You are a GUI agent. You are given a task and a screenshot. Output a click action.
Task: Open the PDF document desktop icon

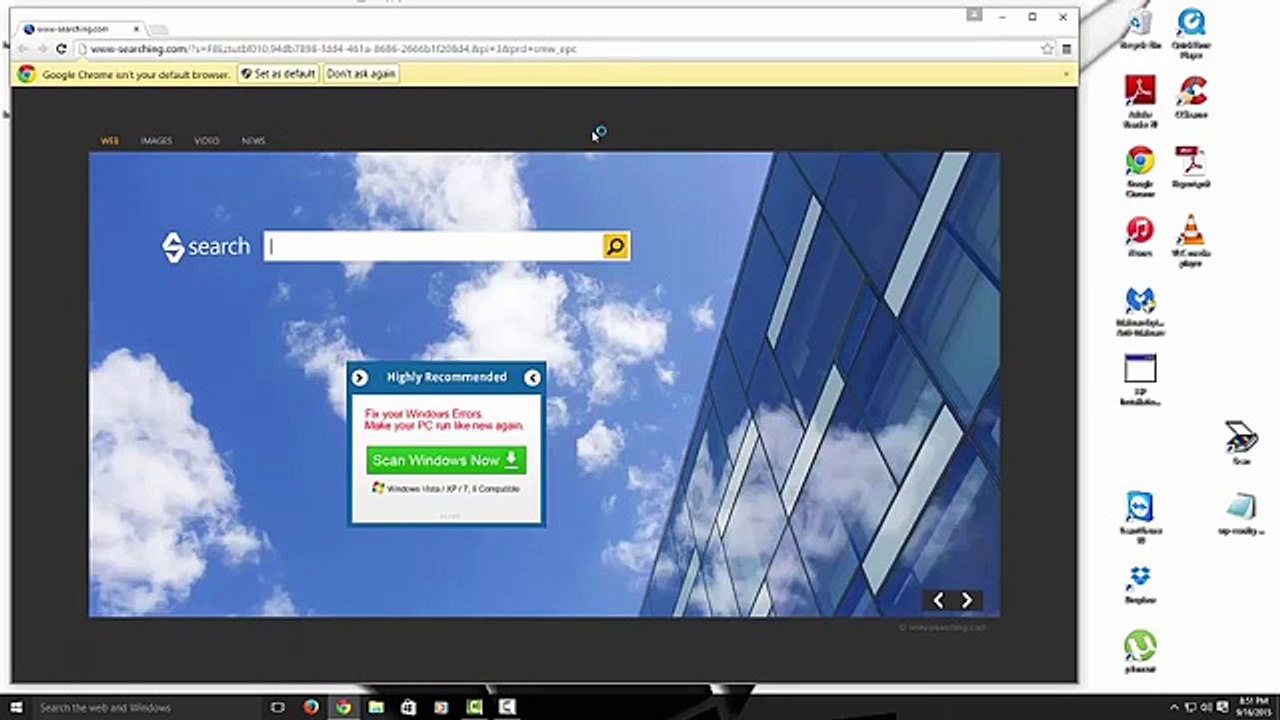click(1191, 167)
